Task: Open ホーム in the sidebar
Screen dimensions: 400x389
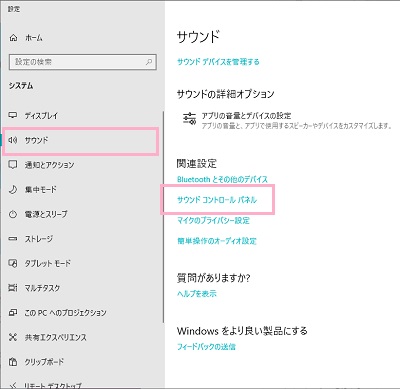Action: pos(34,38)
